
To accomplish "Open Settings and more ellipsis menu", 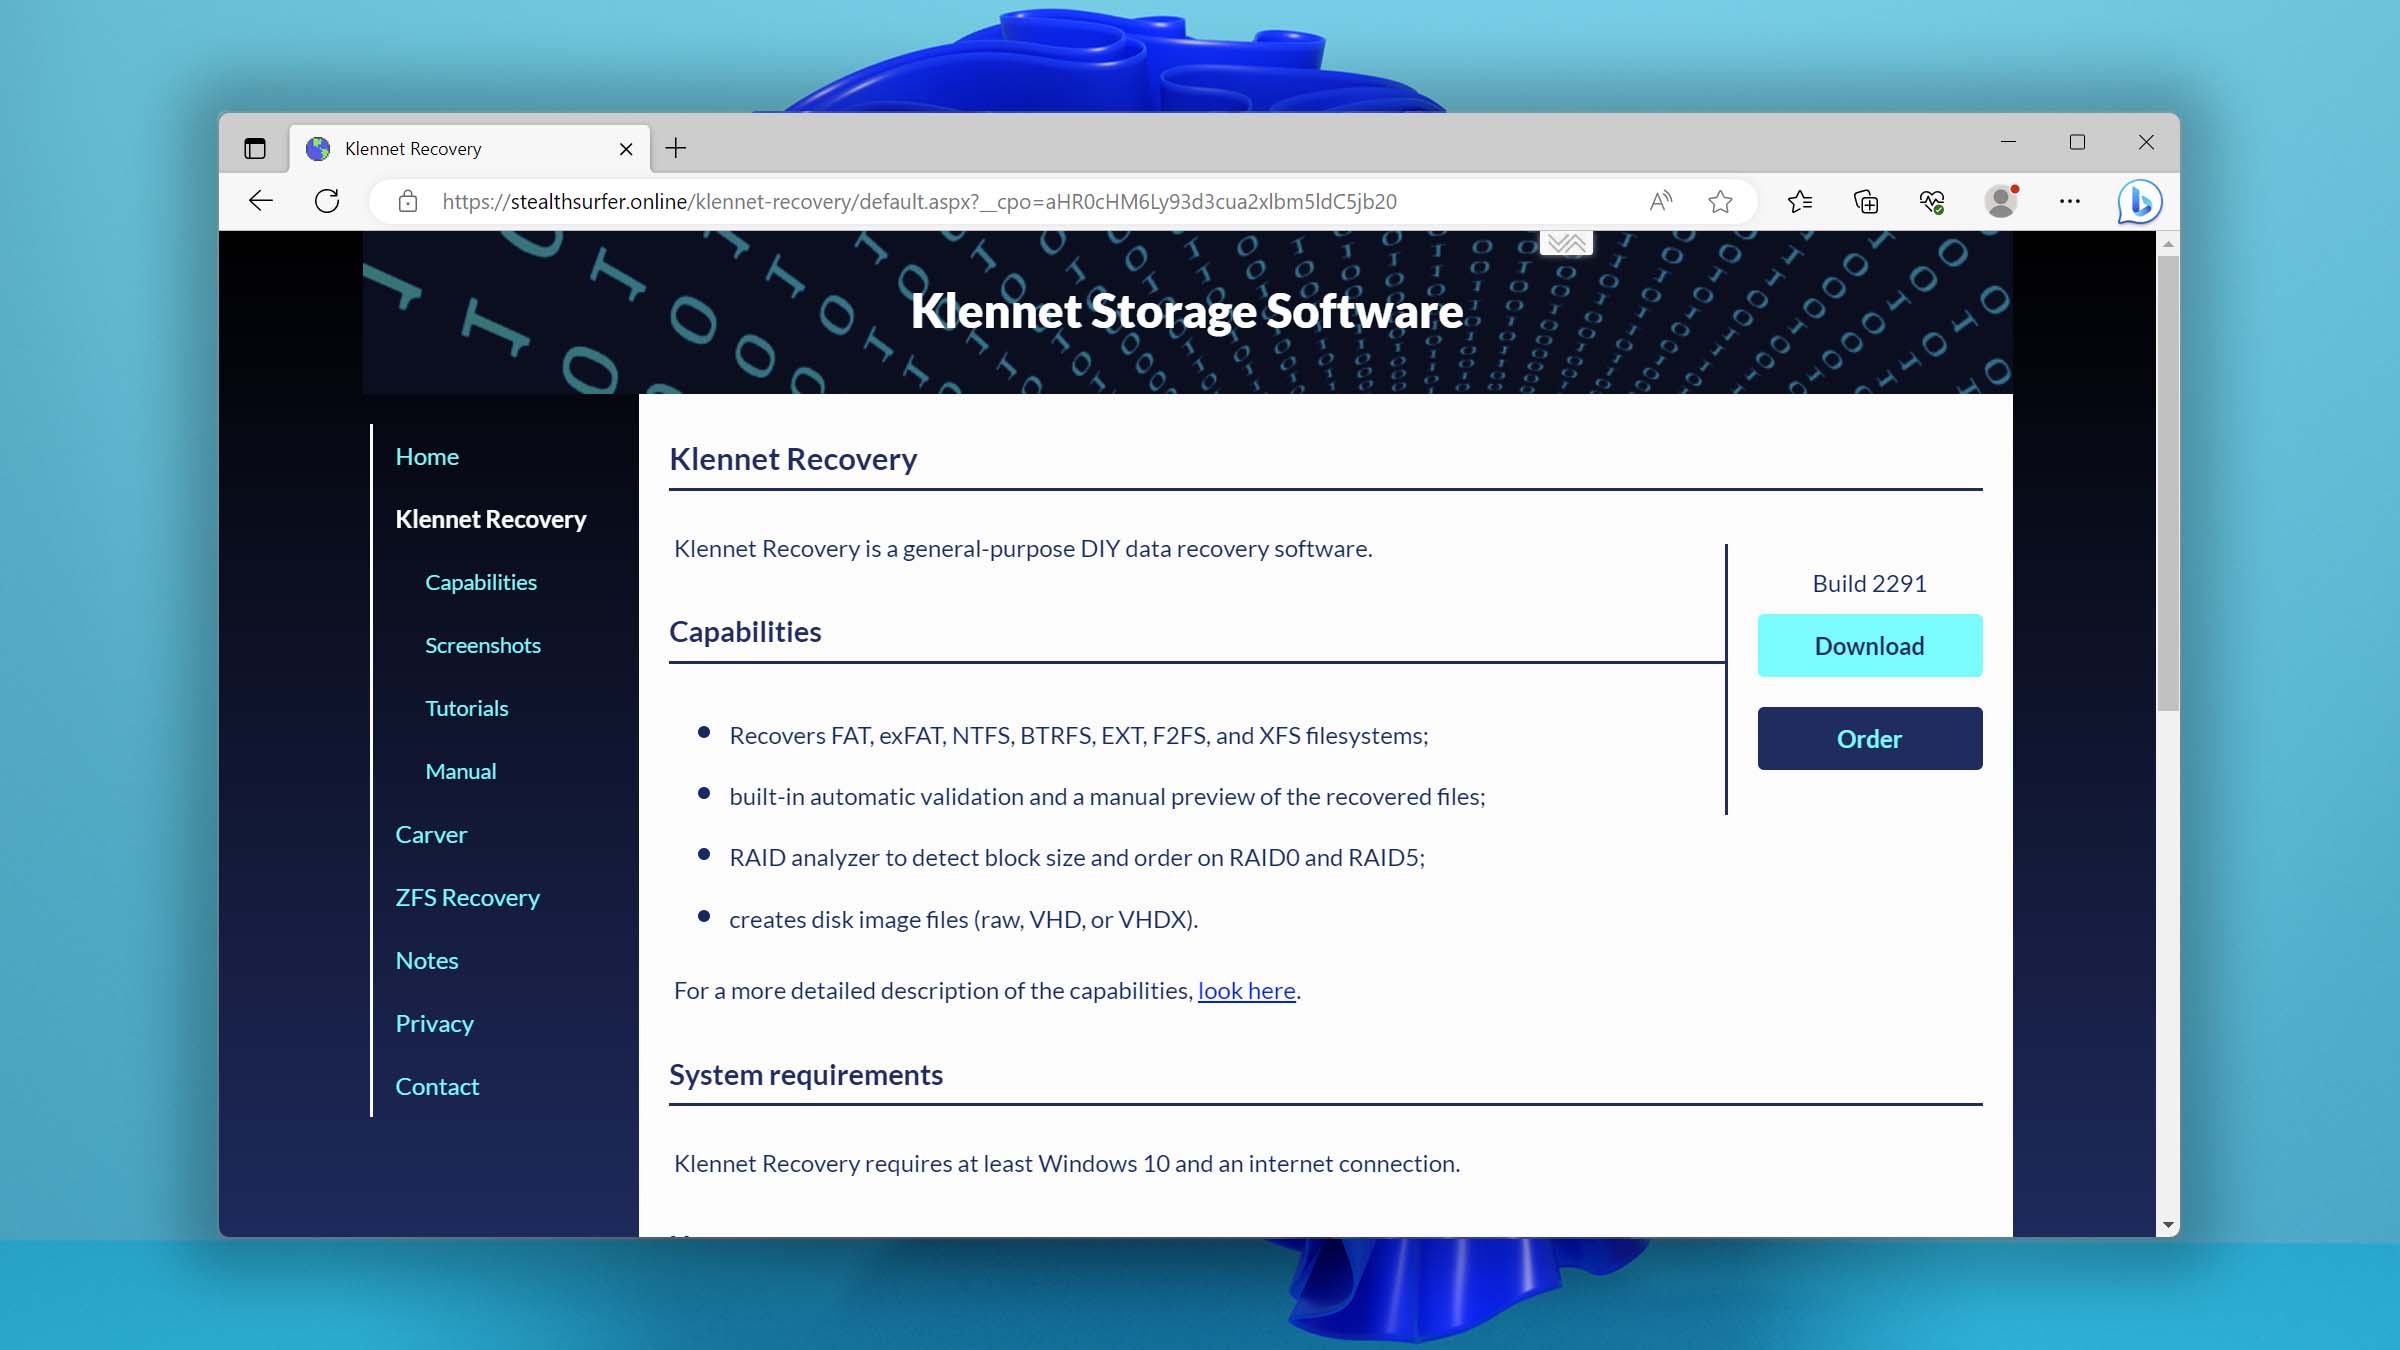I will click(x=2069, y=201).
